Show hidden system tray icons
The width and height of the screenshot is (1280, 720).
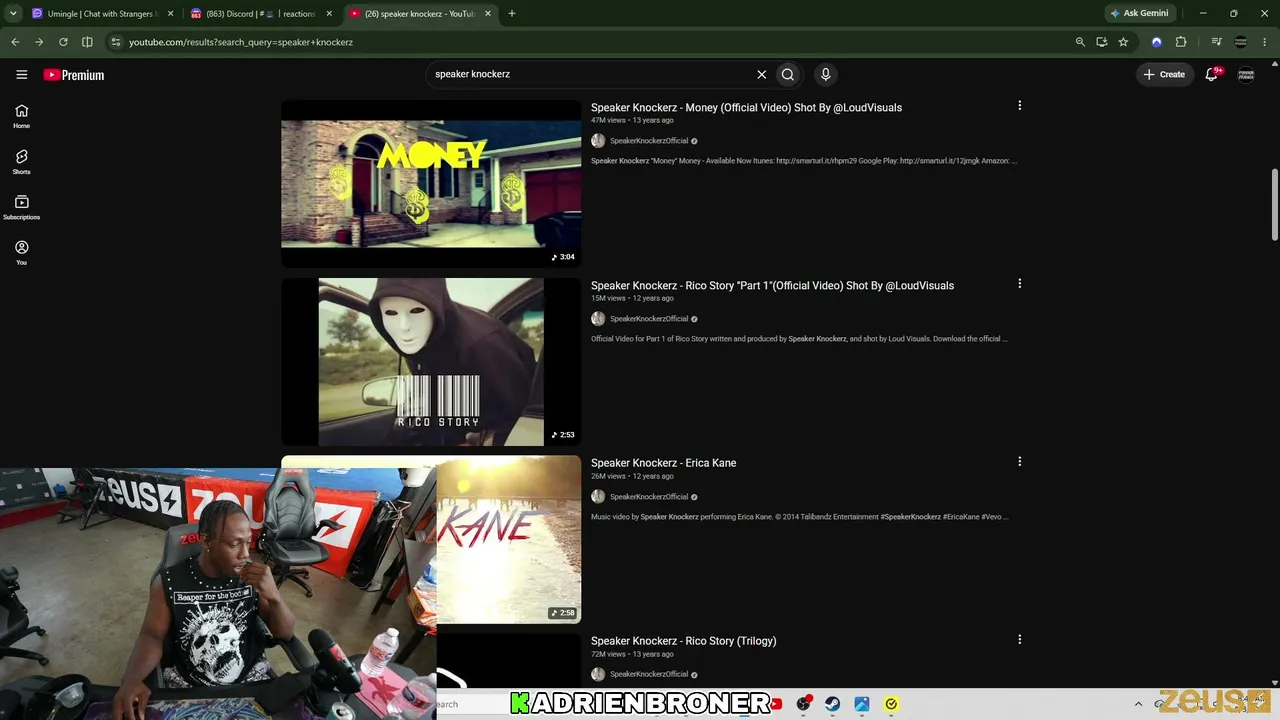[1138, 704]
